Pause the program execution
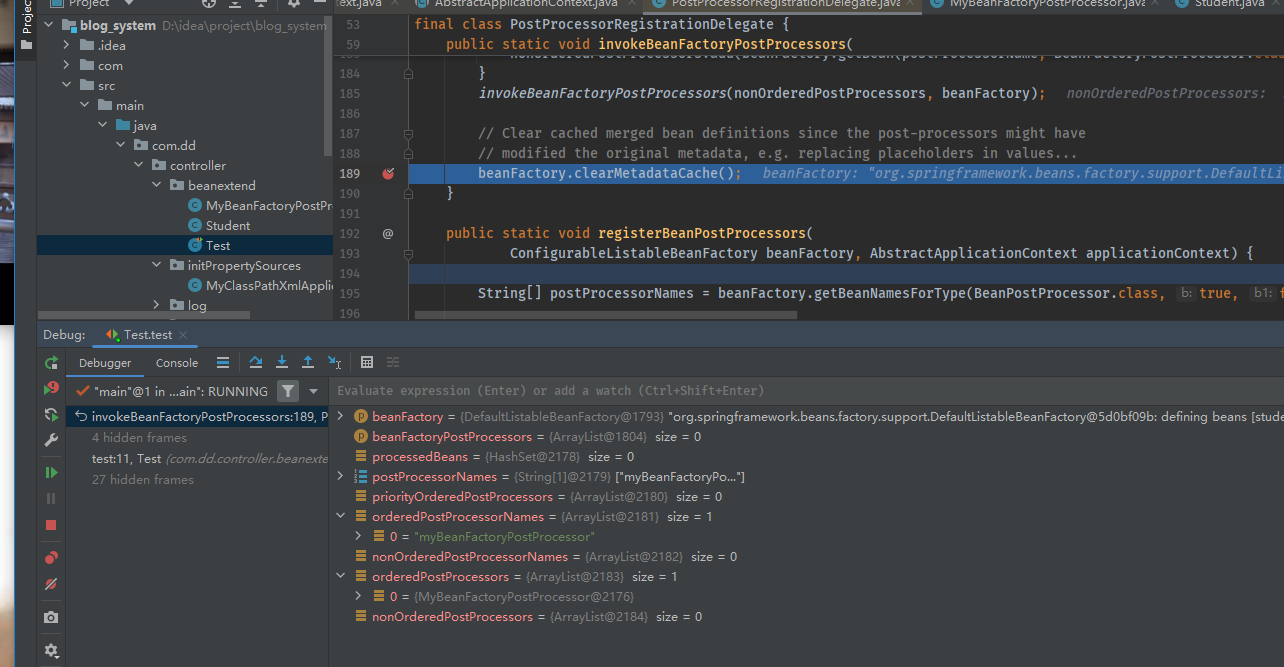This screenshot has height=667, width=1284. pos(51,498)
